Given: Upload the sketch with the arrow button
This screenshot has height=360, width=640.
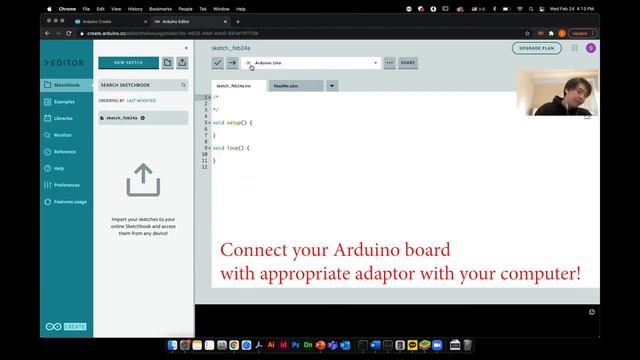Looking at the screenshot, I should (x=232, y=63).
